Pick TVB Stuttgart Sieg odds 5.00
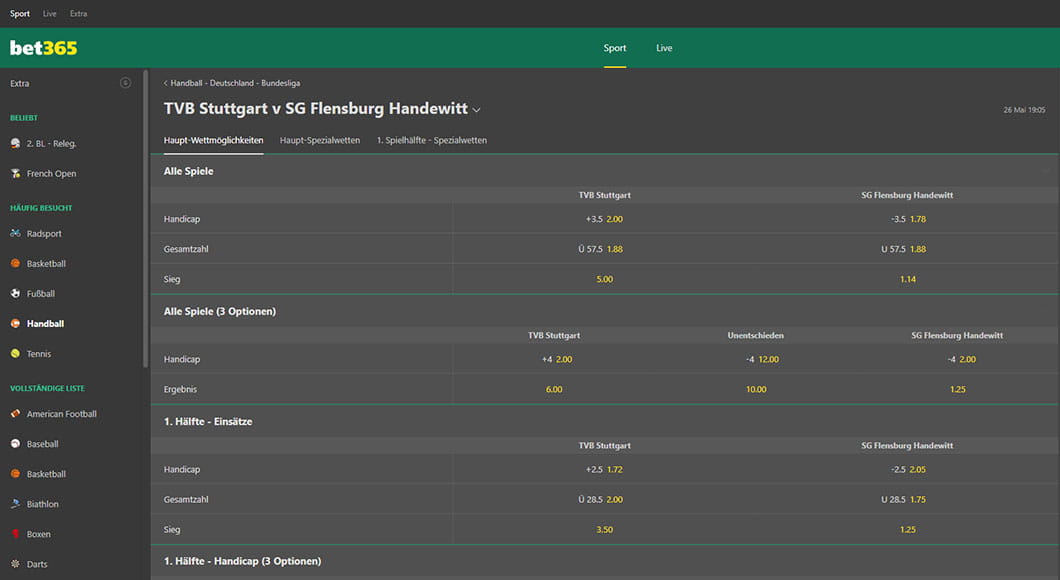1060x580 pixels. (x=604, y=279)
